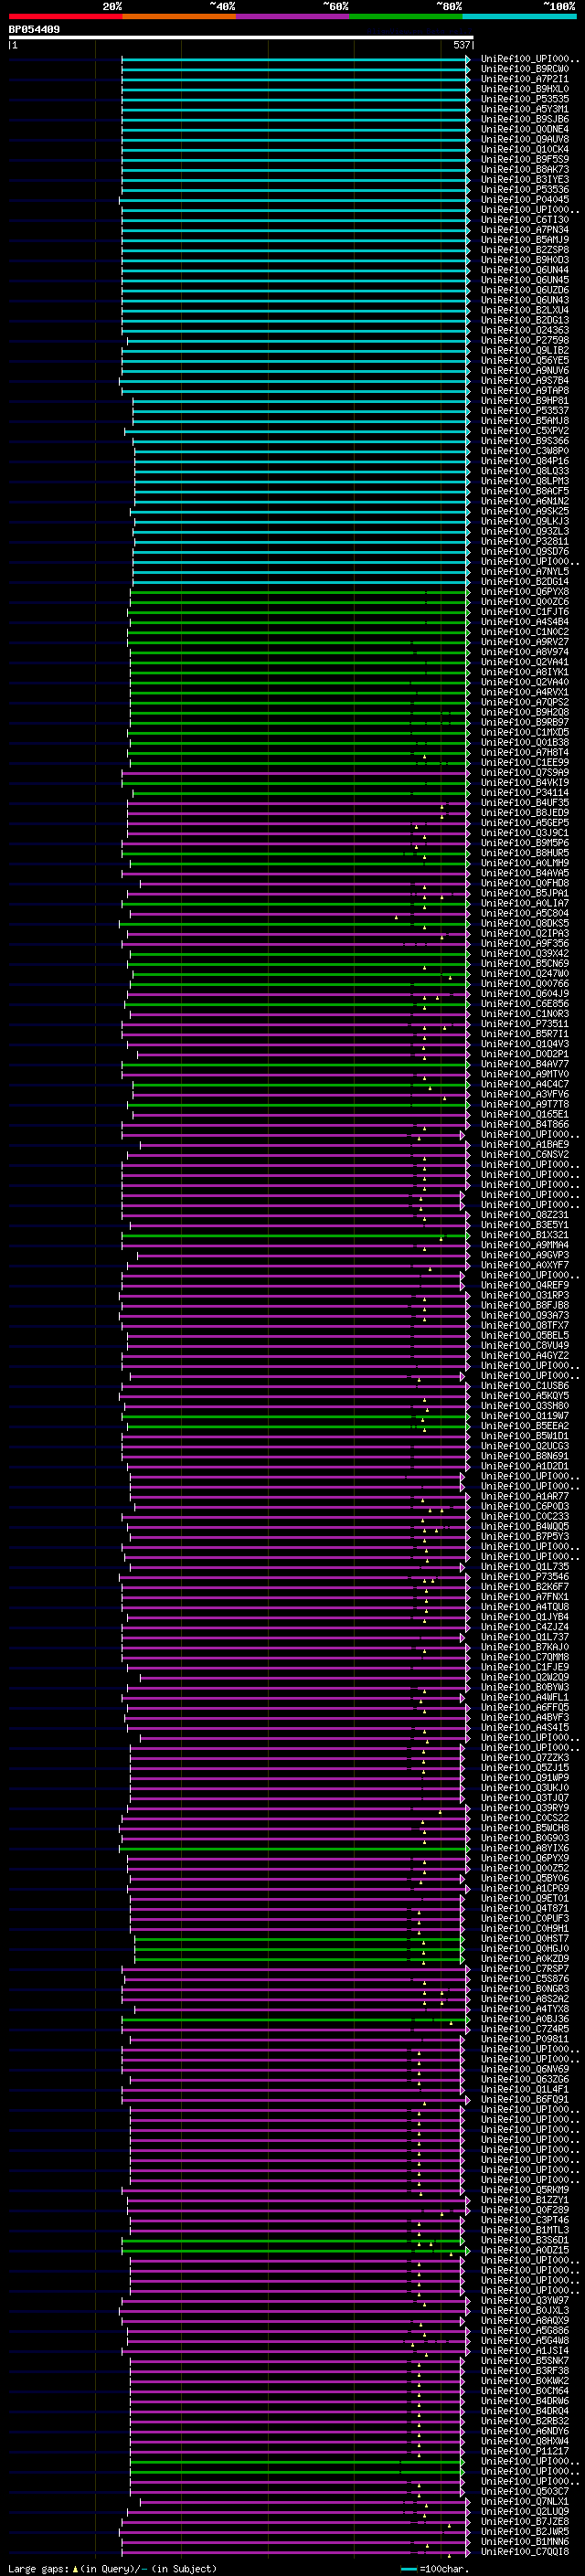The width and height of the screenshot is (585, 2576).
Task: Select the query label BP054409
Action: [x=34, y=29]
